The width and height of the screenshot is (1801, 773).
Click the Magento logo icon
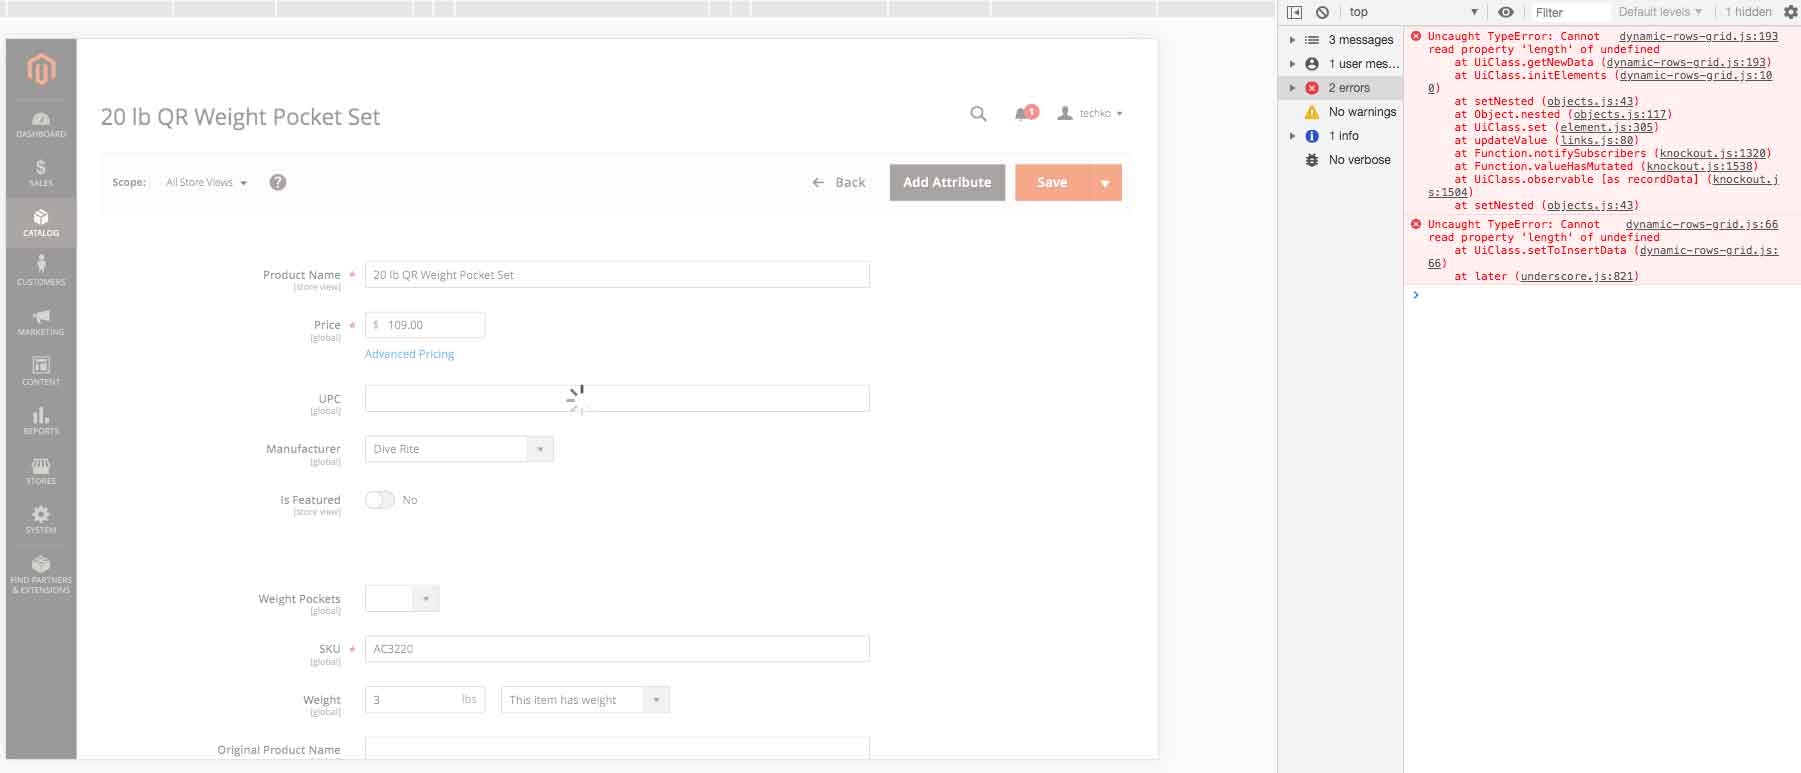tap(41, 69)
